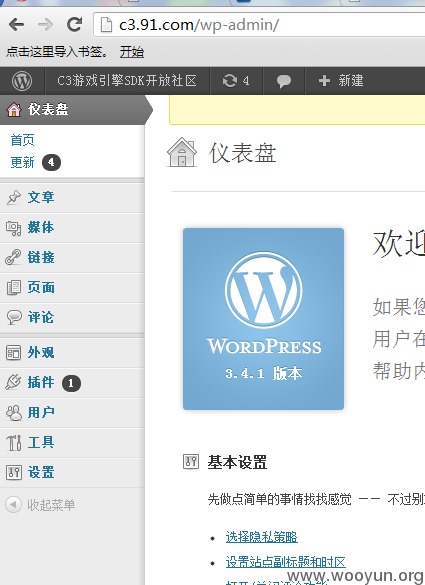Screen dimensions: 425x585
Task: Click the page icon in the address bar
Action: [x=106, y=25]
